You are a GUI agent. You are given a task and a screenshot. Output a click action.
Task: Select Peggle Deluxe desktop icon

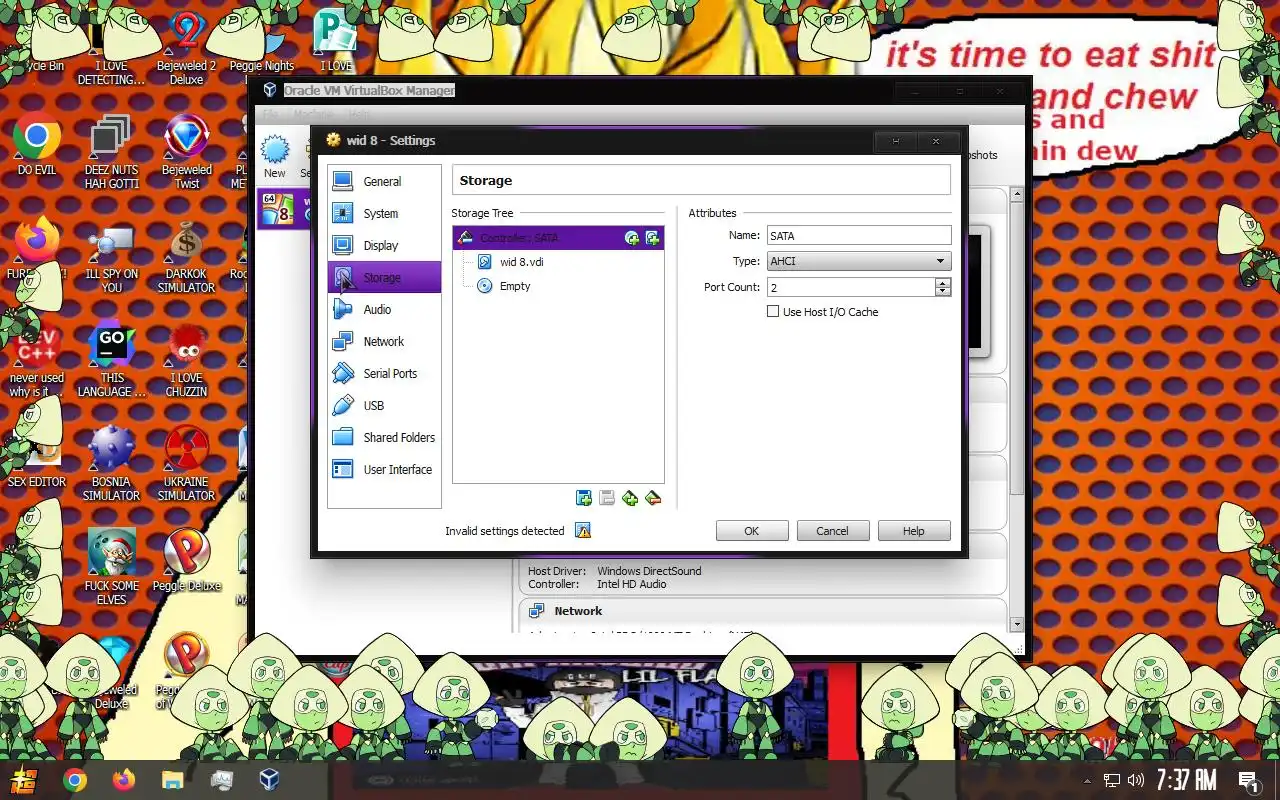186,560
